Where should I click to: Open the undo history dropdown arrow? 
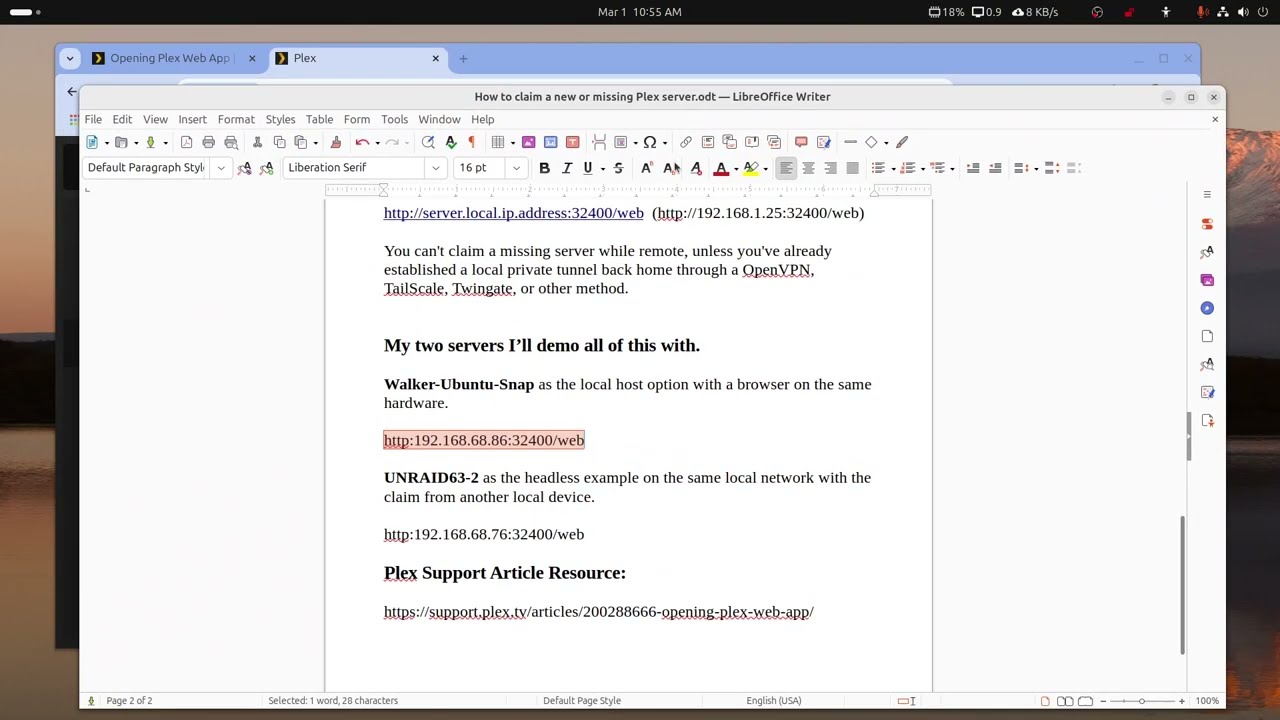tap(377, 142)
